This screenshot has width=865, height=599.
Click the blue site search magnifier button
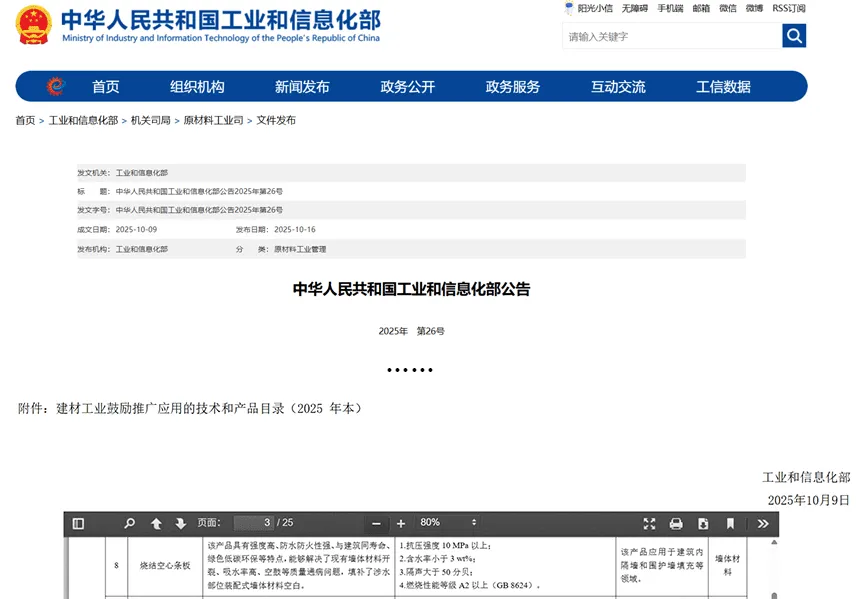(794, 36)
